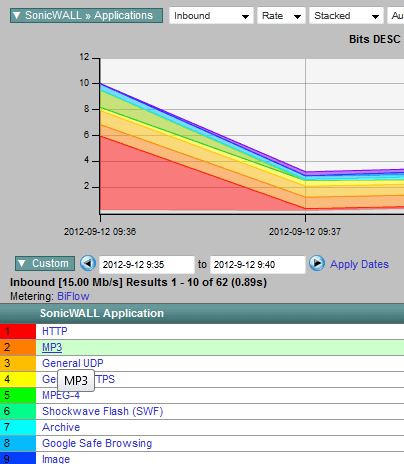Click the mint color swatch for row 6
Image resolution: width=404 pixels, height=464 pixels.
[x=18, y=412]
